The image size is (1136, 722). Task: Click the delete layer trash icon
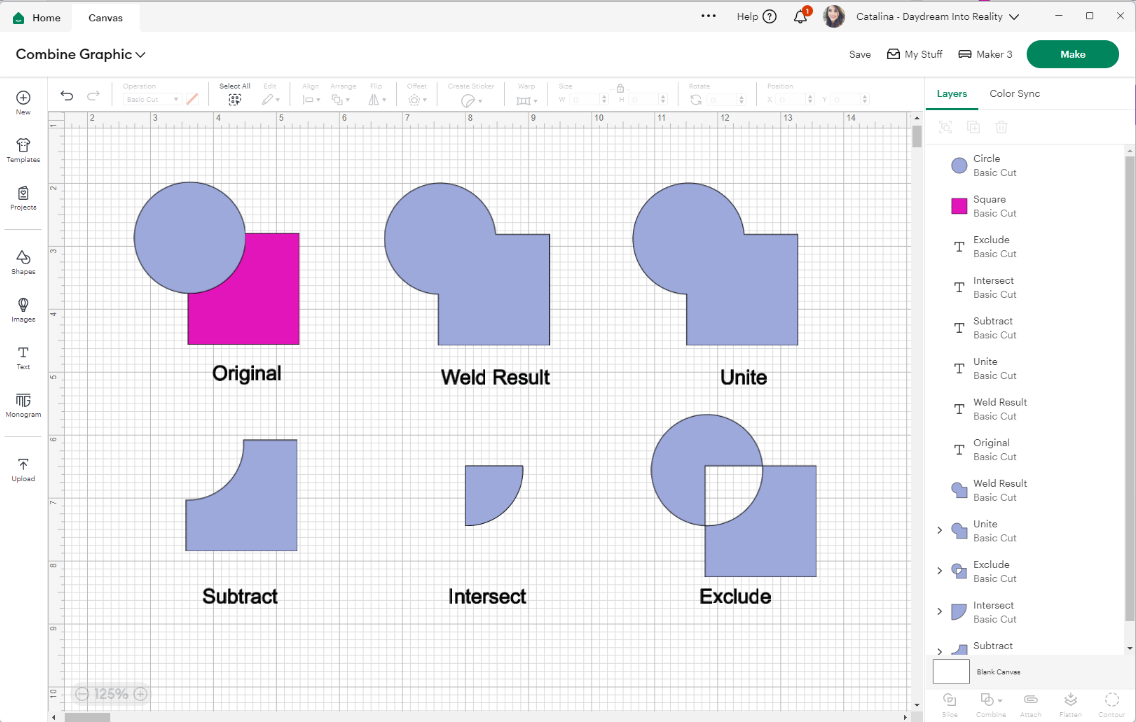[1001, 127]
